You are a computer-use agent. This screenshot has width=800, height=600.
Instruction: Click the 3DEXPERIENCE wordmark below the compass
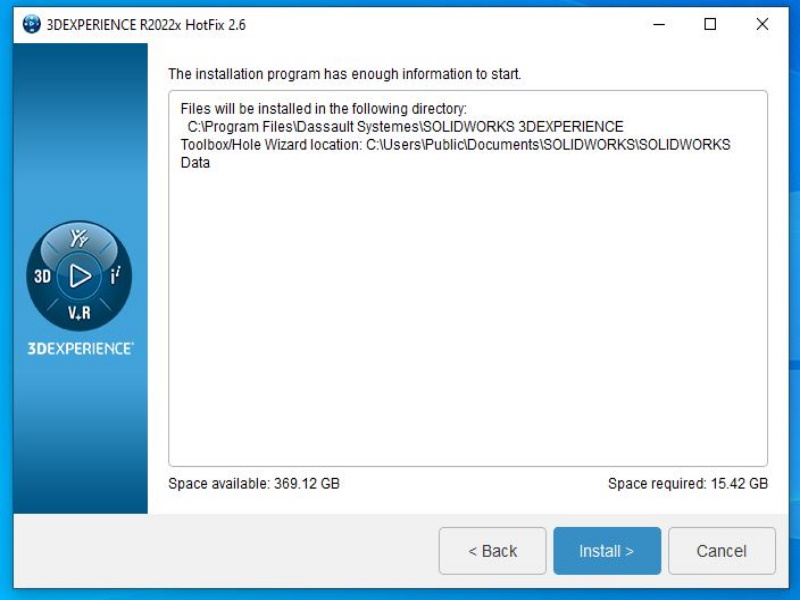click(x=80, y=349)
